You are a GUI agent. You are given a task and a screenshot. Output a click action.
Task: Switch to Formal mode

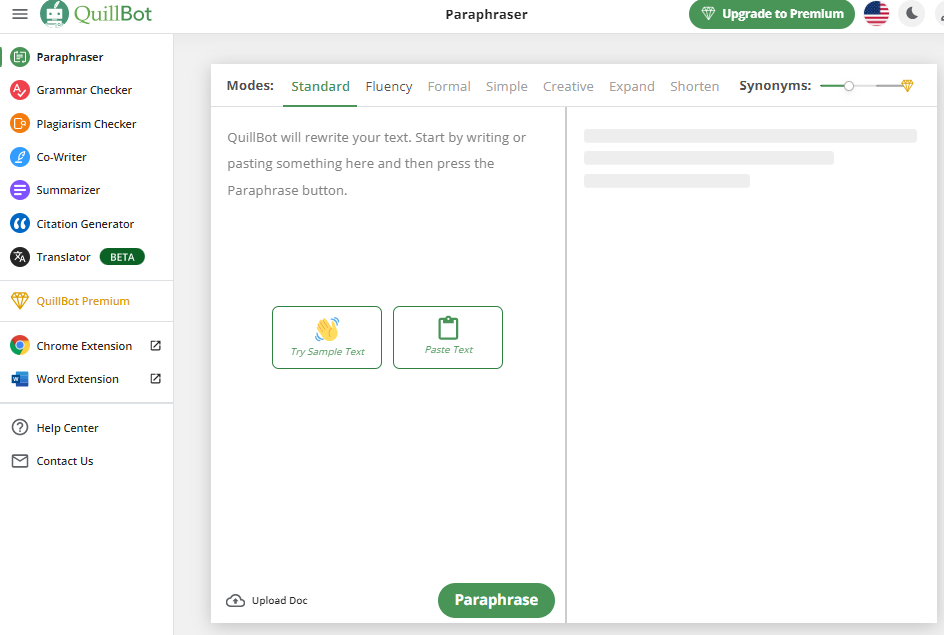(x=449, y=87)
